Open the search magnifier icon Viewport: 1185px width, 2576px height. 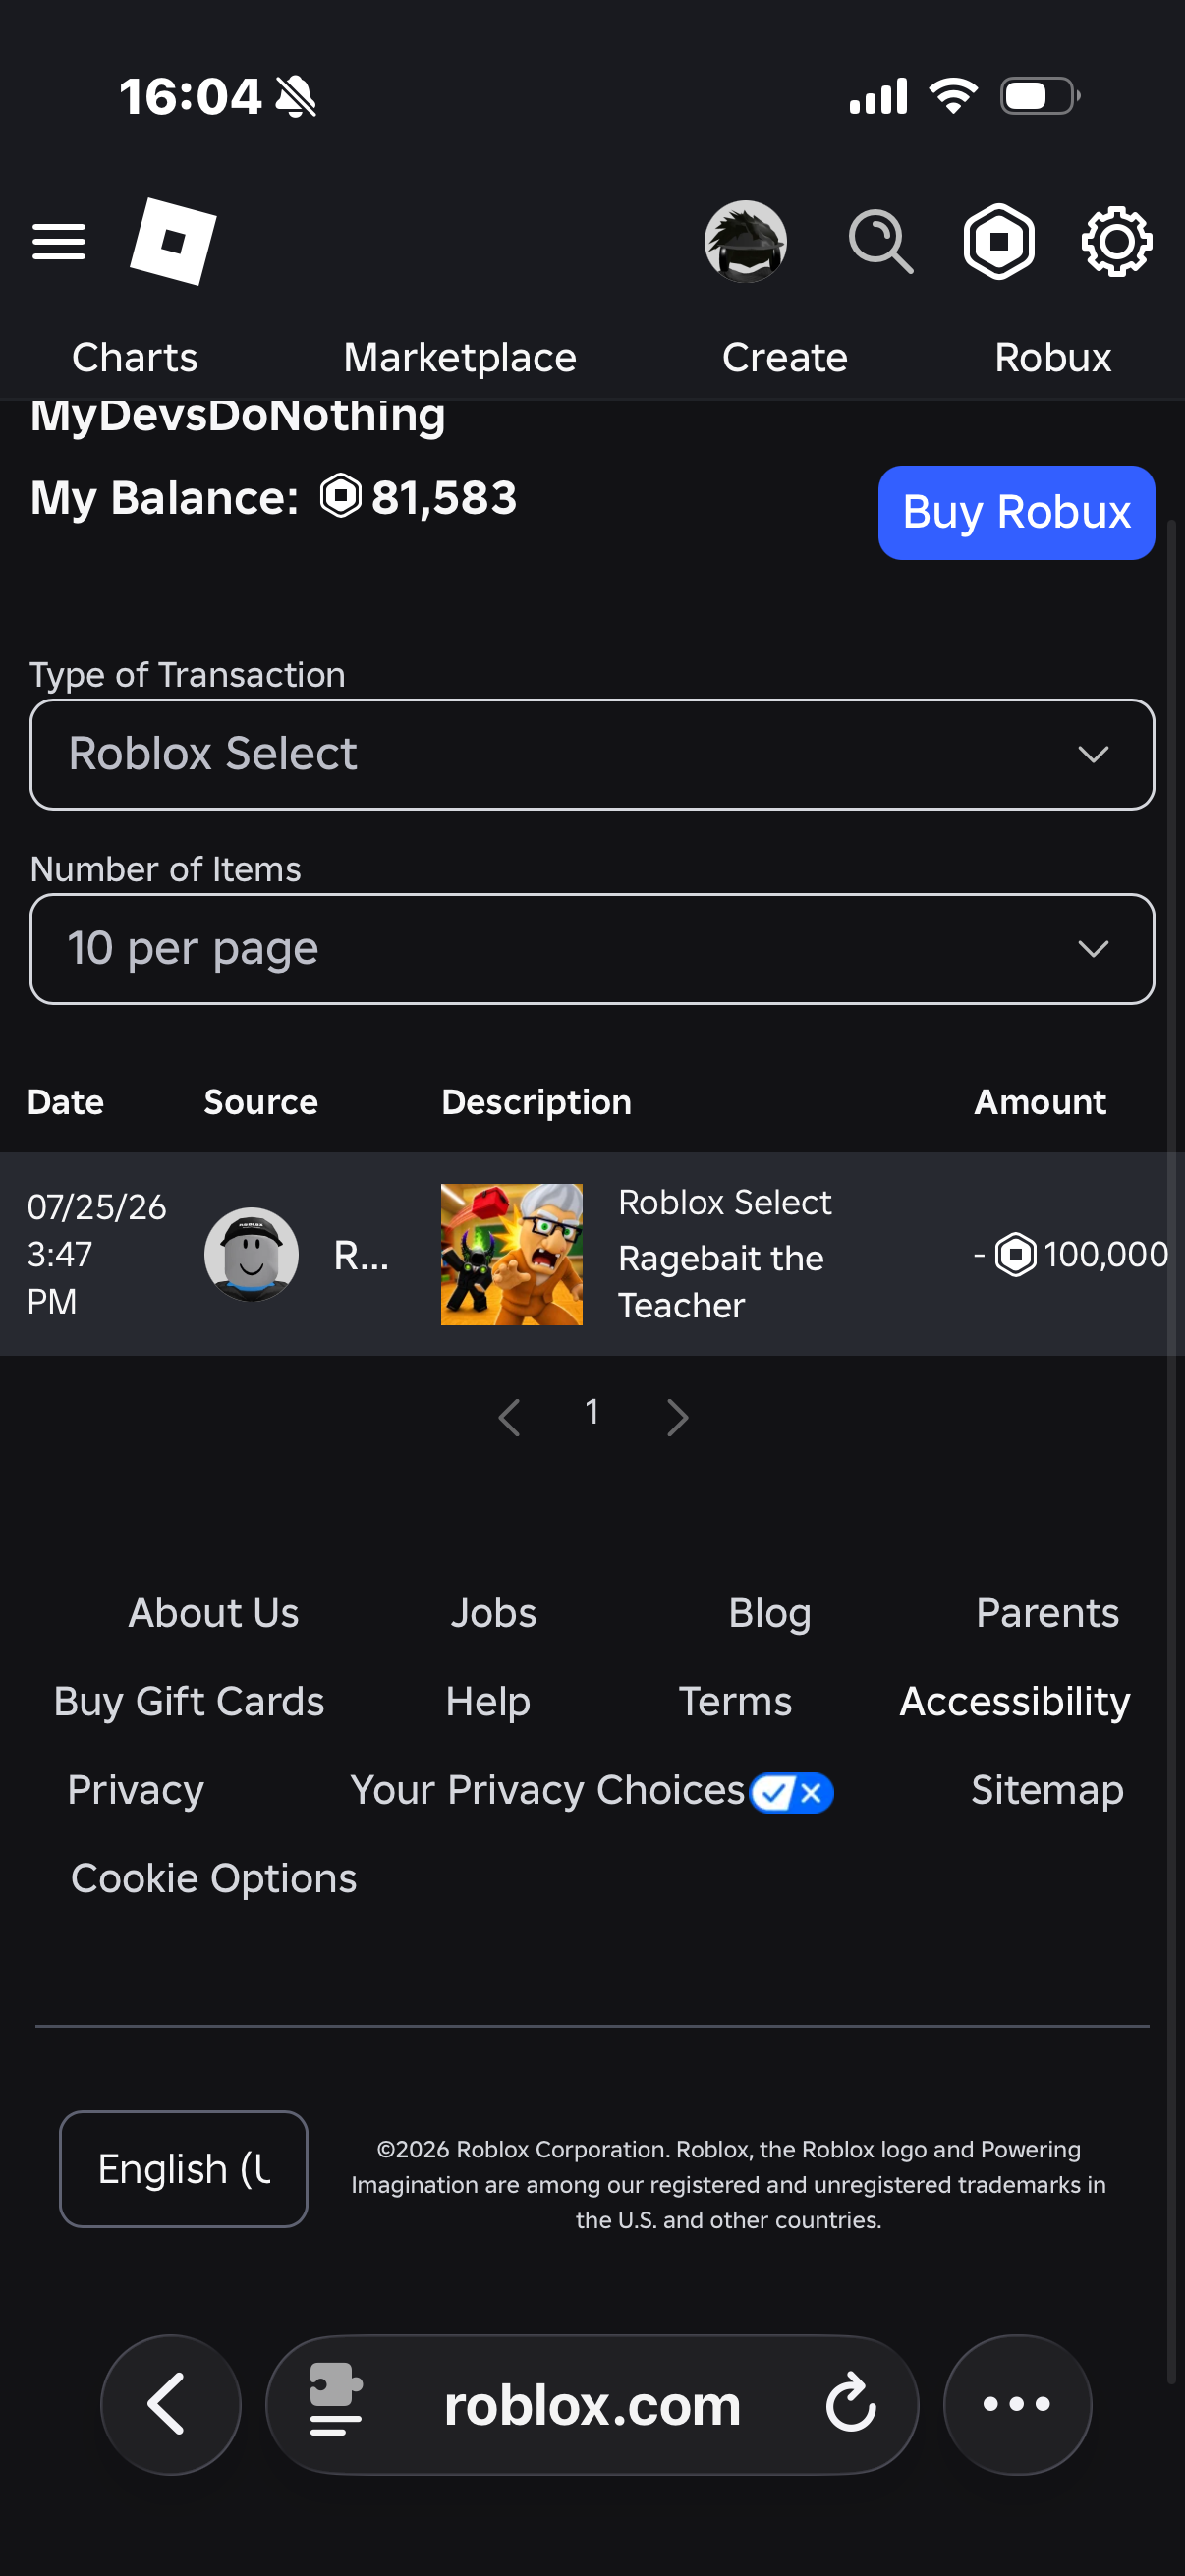pyautogui.click(x=880, y=242)
